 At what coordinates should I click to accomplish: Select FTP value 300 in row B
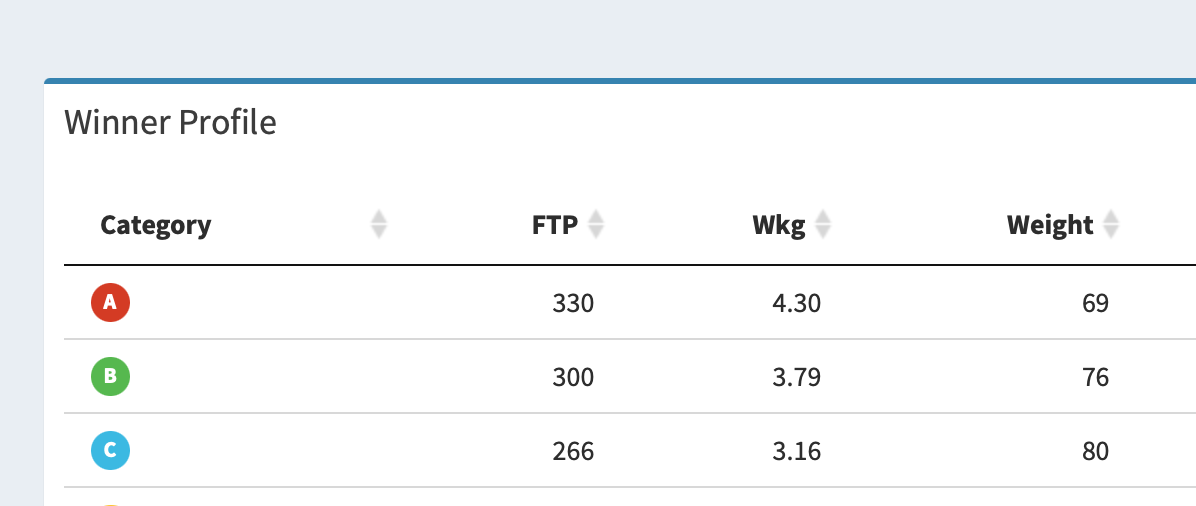click(573, 378)
